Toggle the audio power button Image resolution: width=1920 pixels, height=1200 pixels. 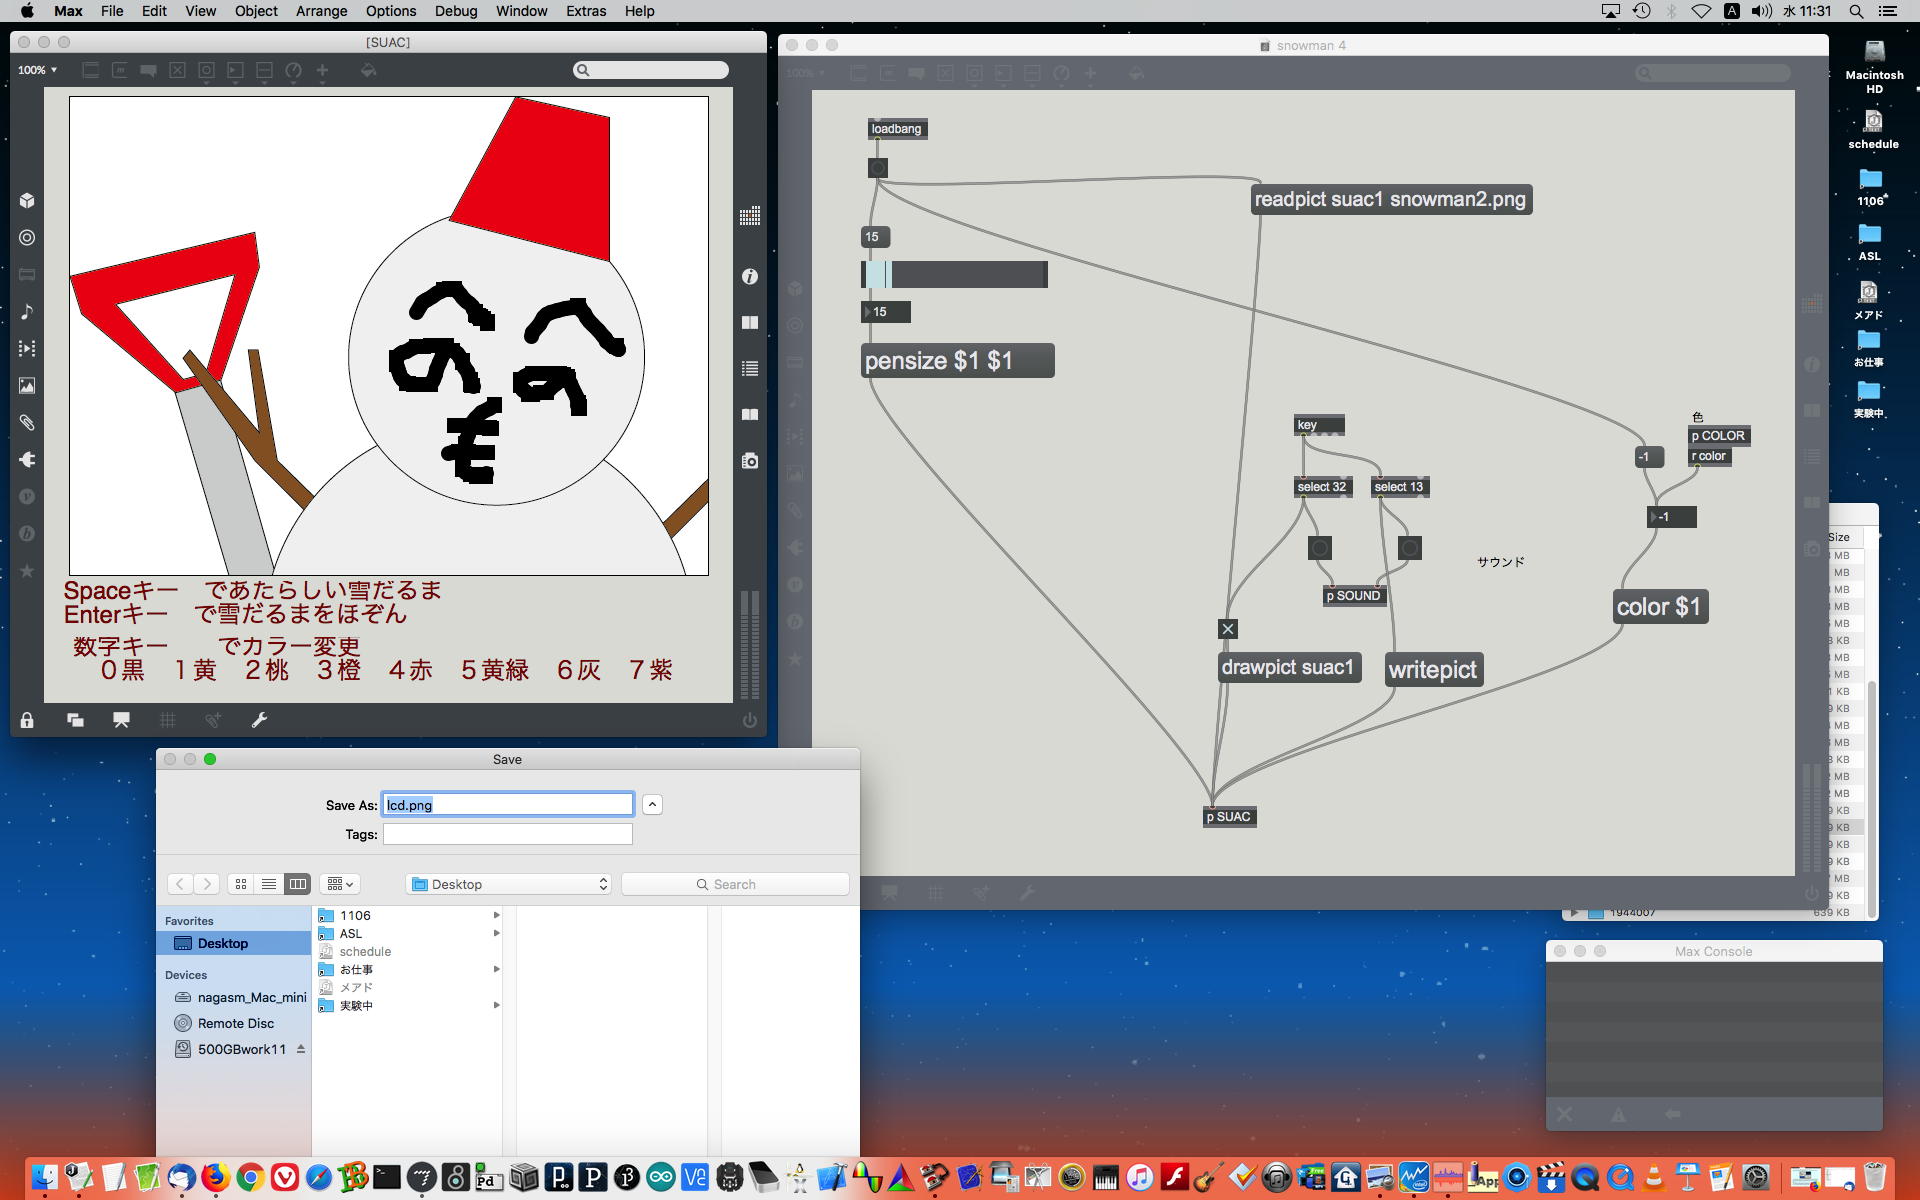coord(750,720)
